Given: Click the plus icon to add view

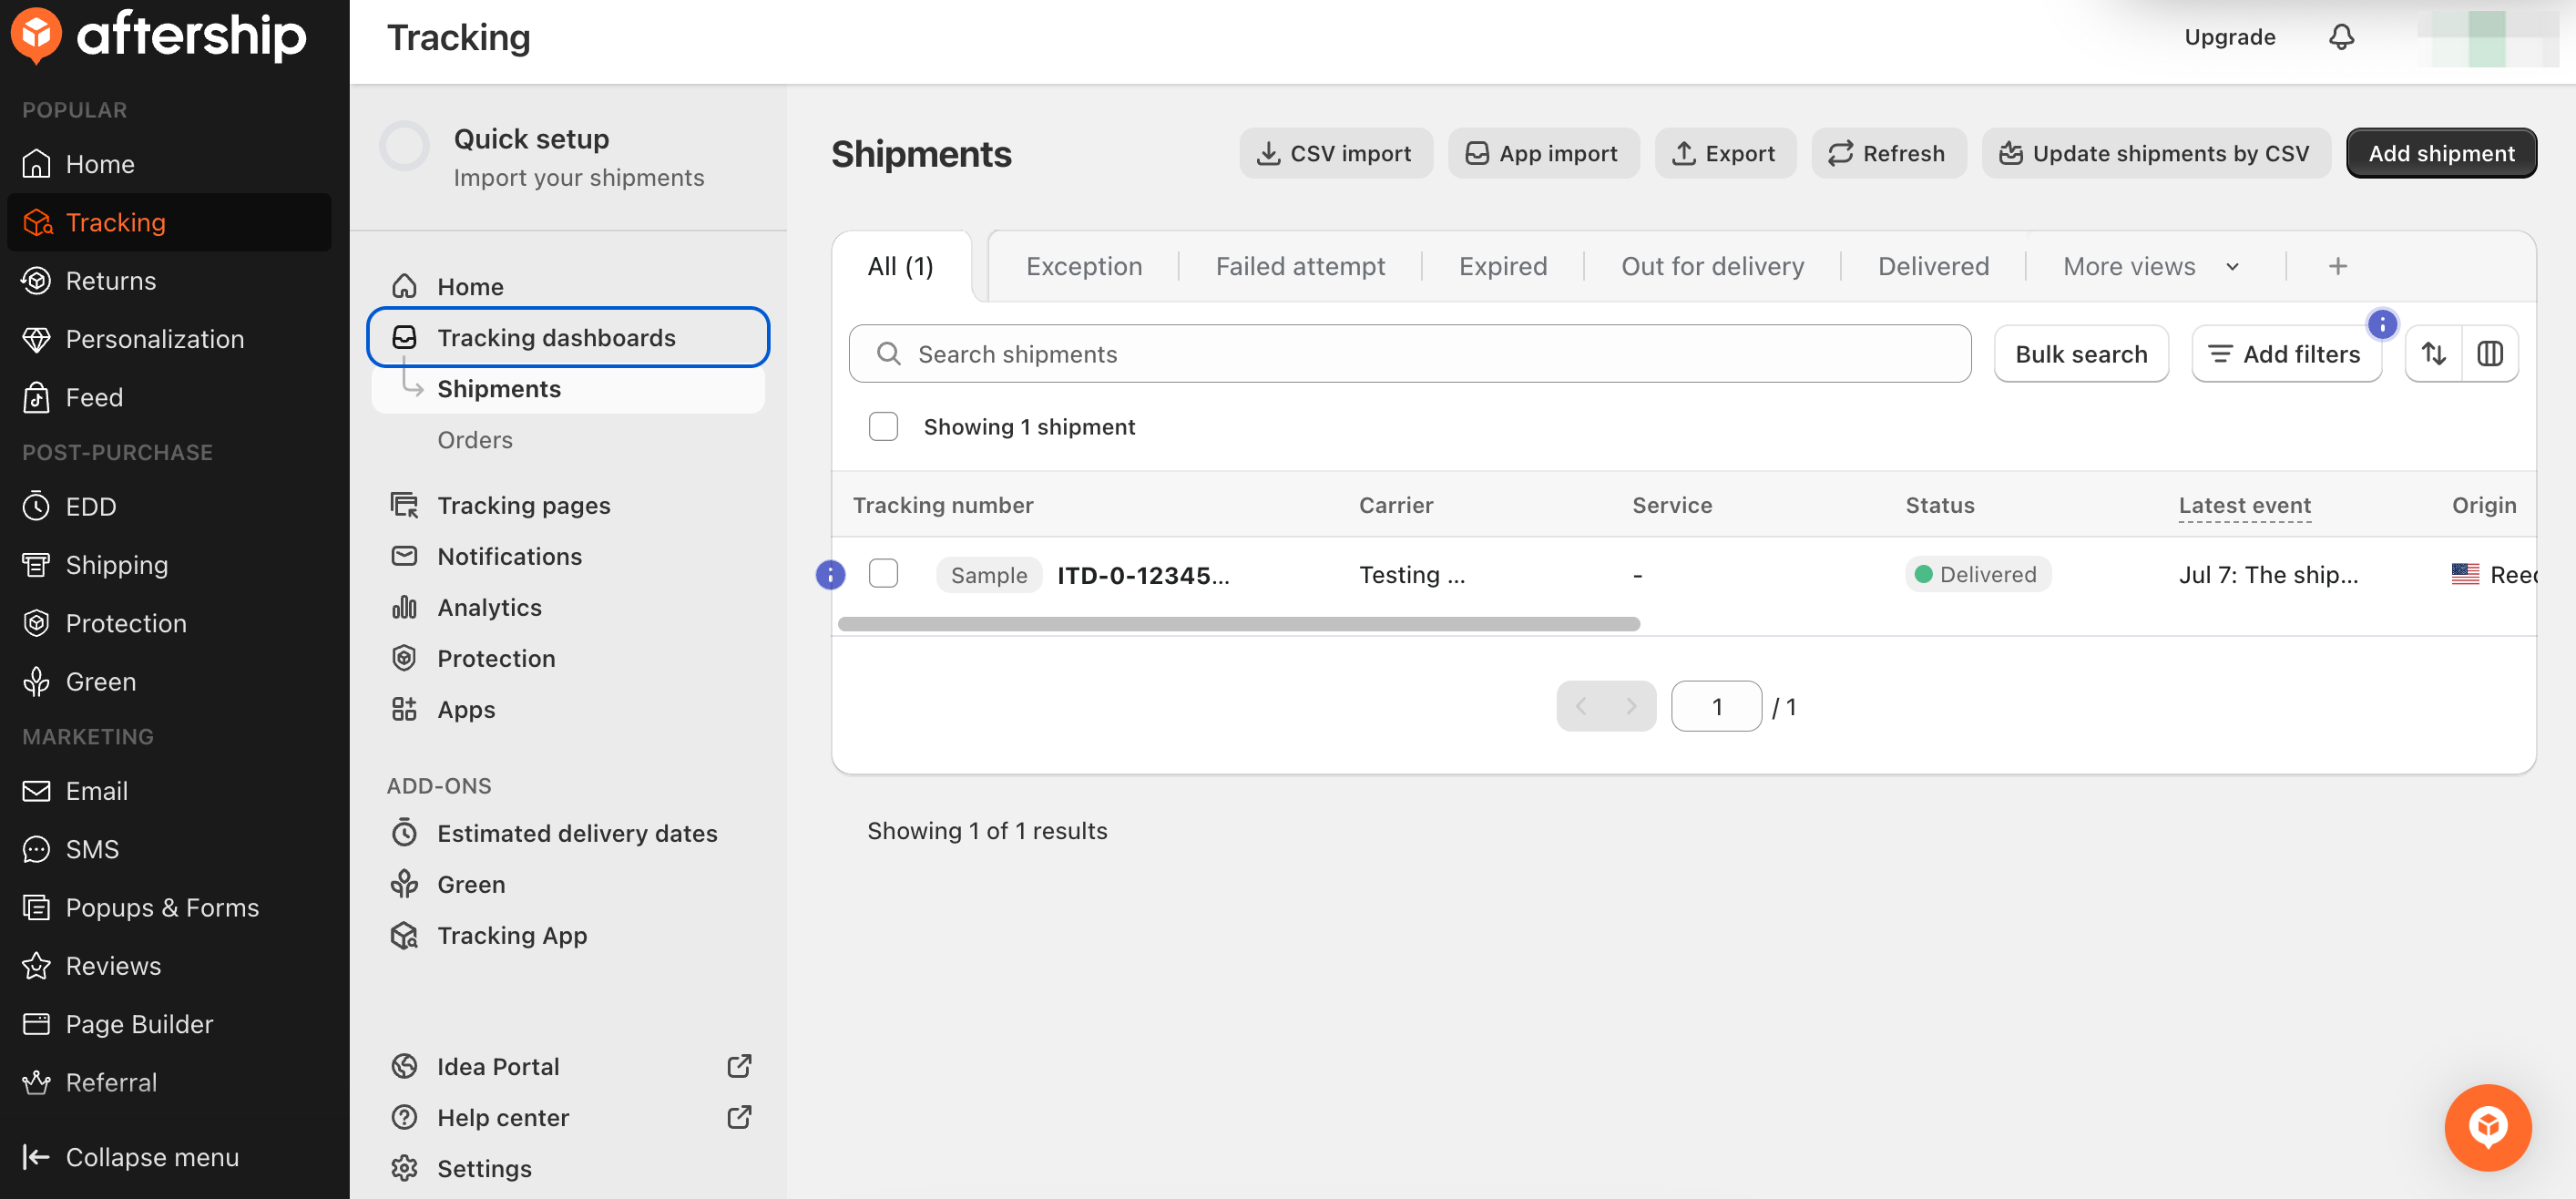Looking at the screenshot, I should [2337, 266].
